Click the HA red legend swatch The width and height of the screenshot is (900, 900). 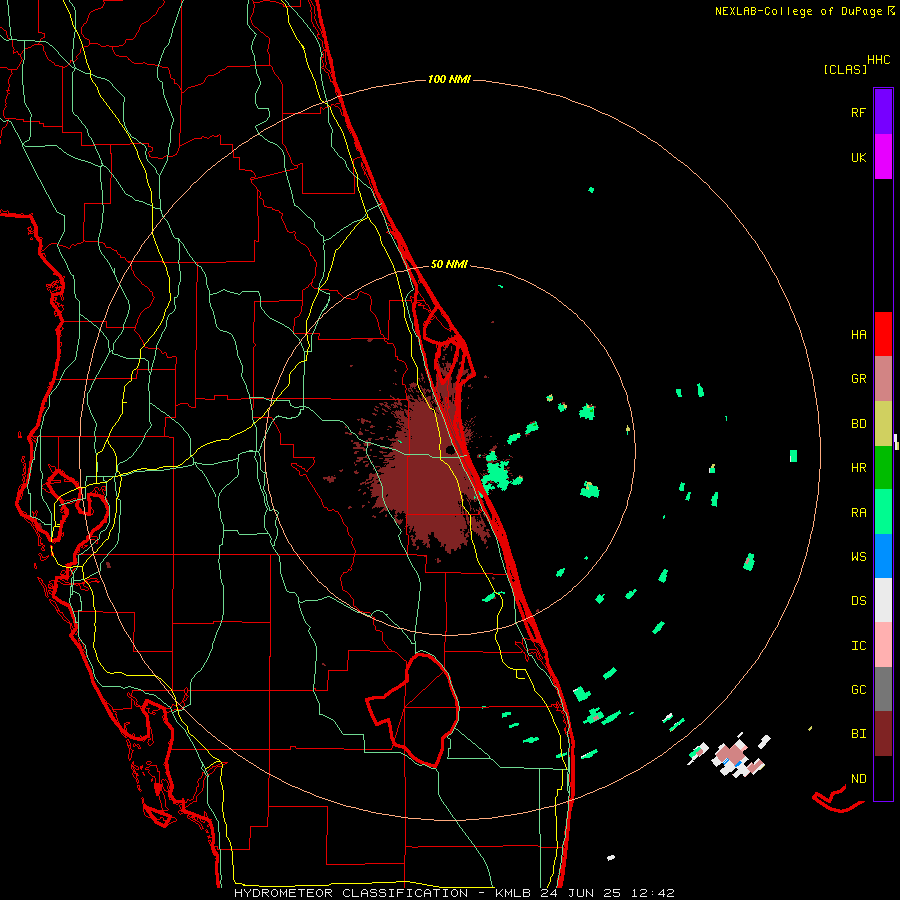point(883,334)
